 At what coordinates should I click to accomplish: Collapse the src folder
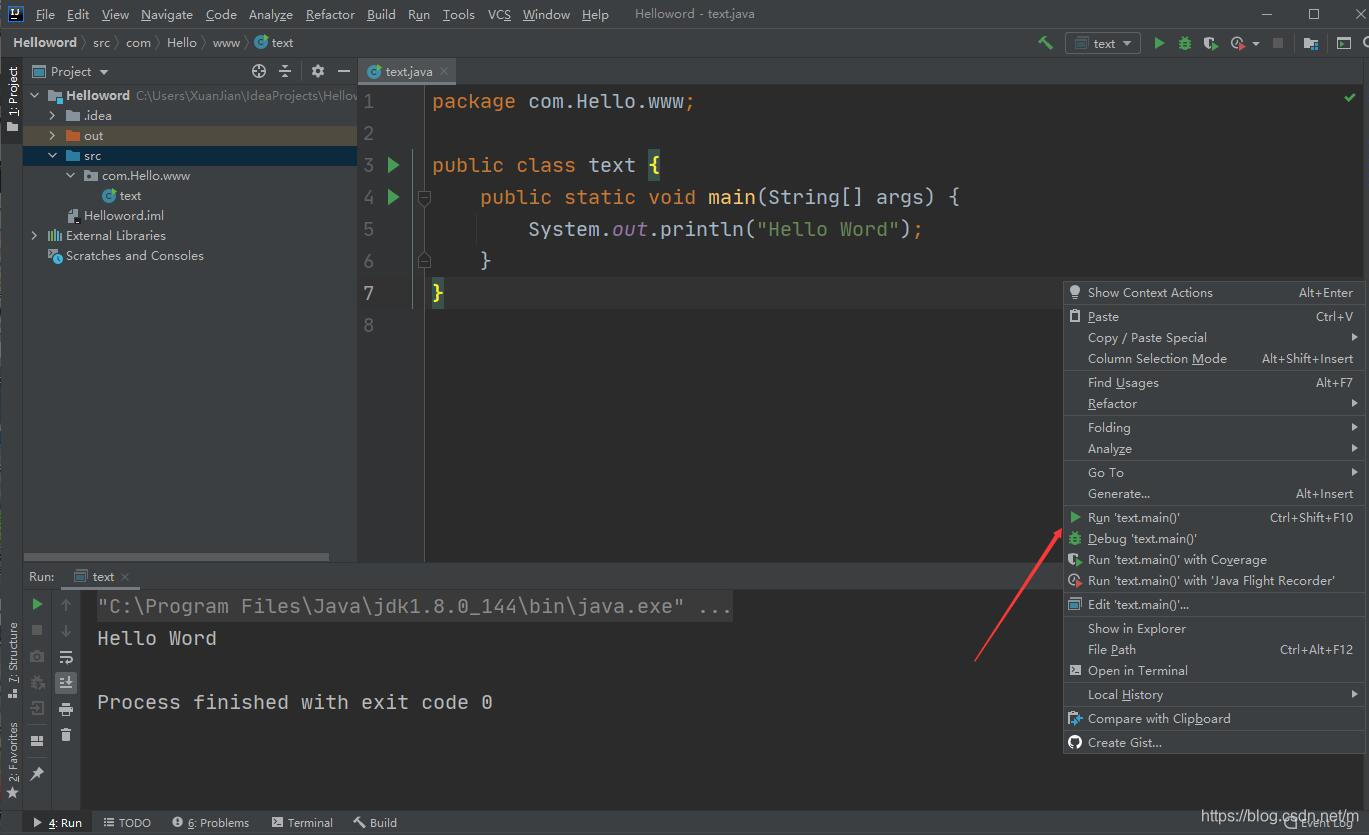(x=53, y=155)
